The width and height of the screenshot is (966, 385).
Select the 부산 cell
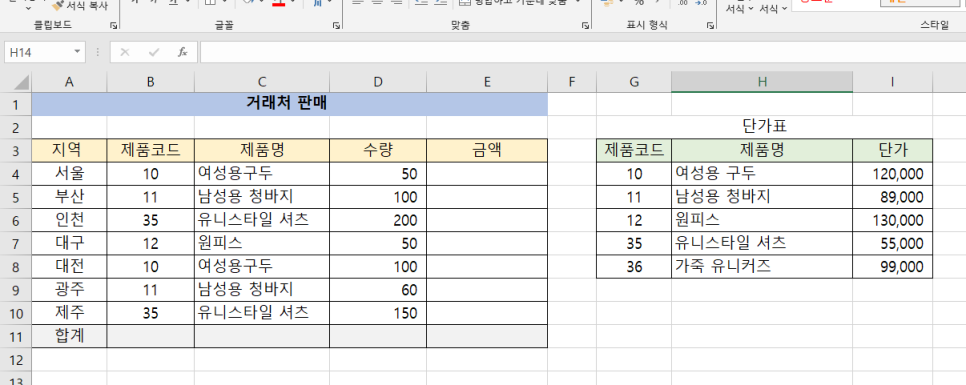(x=69, y=197)
